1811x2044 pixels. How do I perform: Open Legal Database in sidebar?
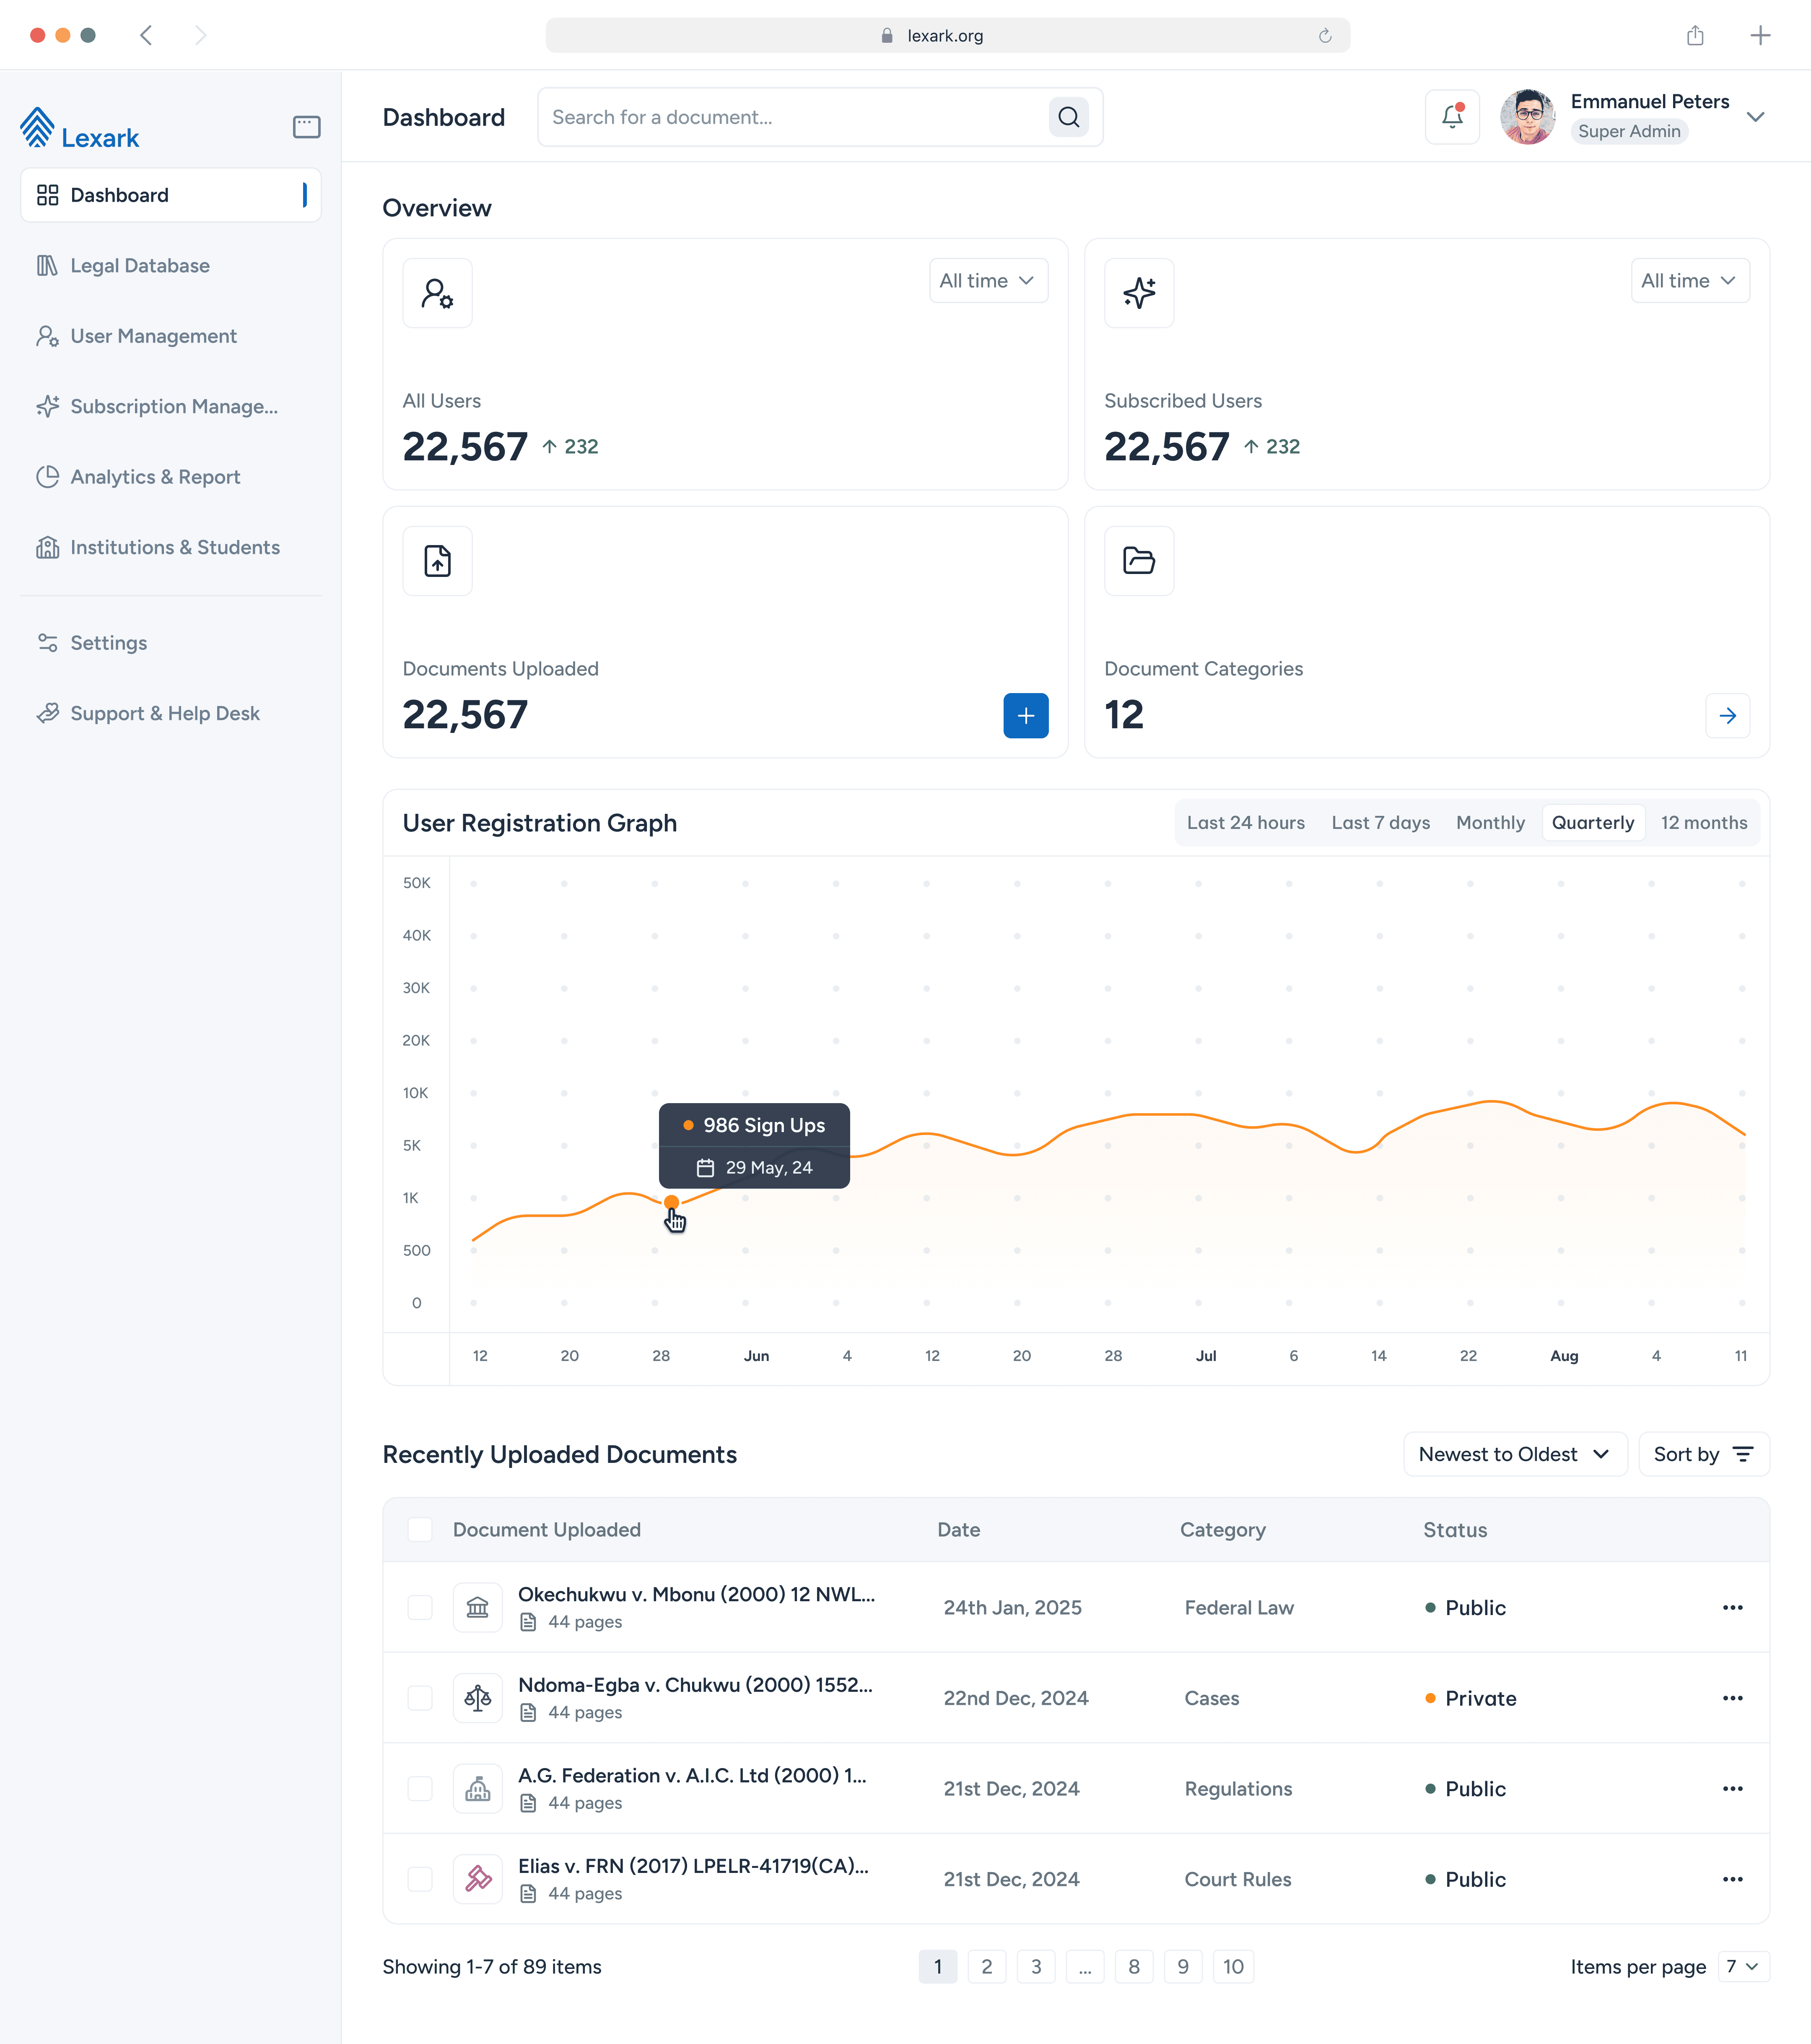pos(140,266)
